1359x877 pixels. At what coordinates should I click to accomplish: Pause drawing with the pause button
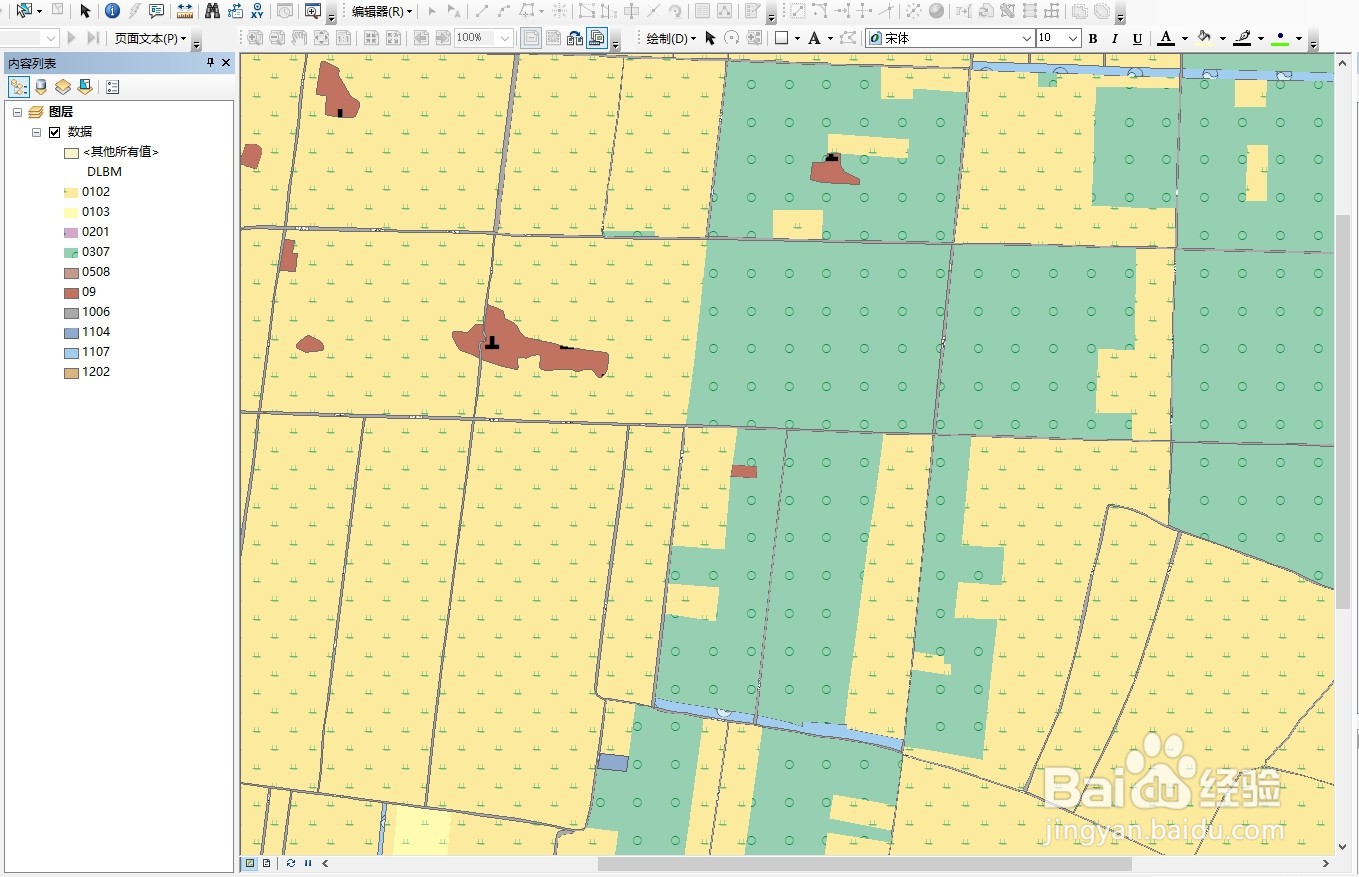coord(307,862)
